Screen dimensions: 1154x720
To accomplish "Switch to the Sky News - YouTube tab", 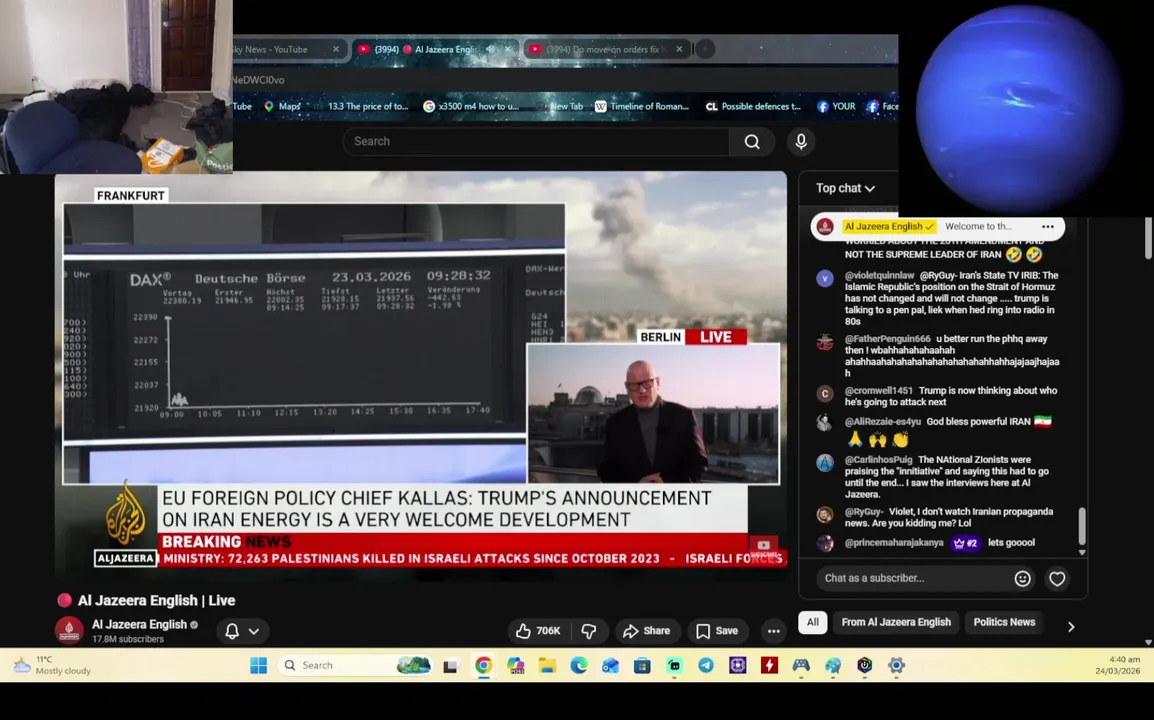I will tap(278, 49).
